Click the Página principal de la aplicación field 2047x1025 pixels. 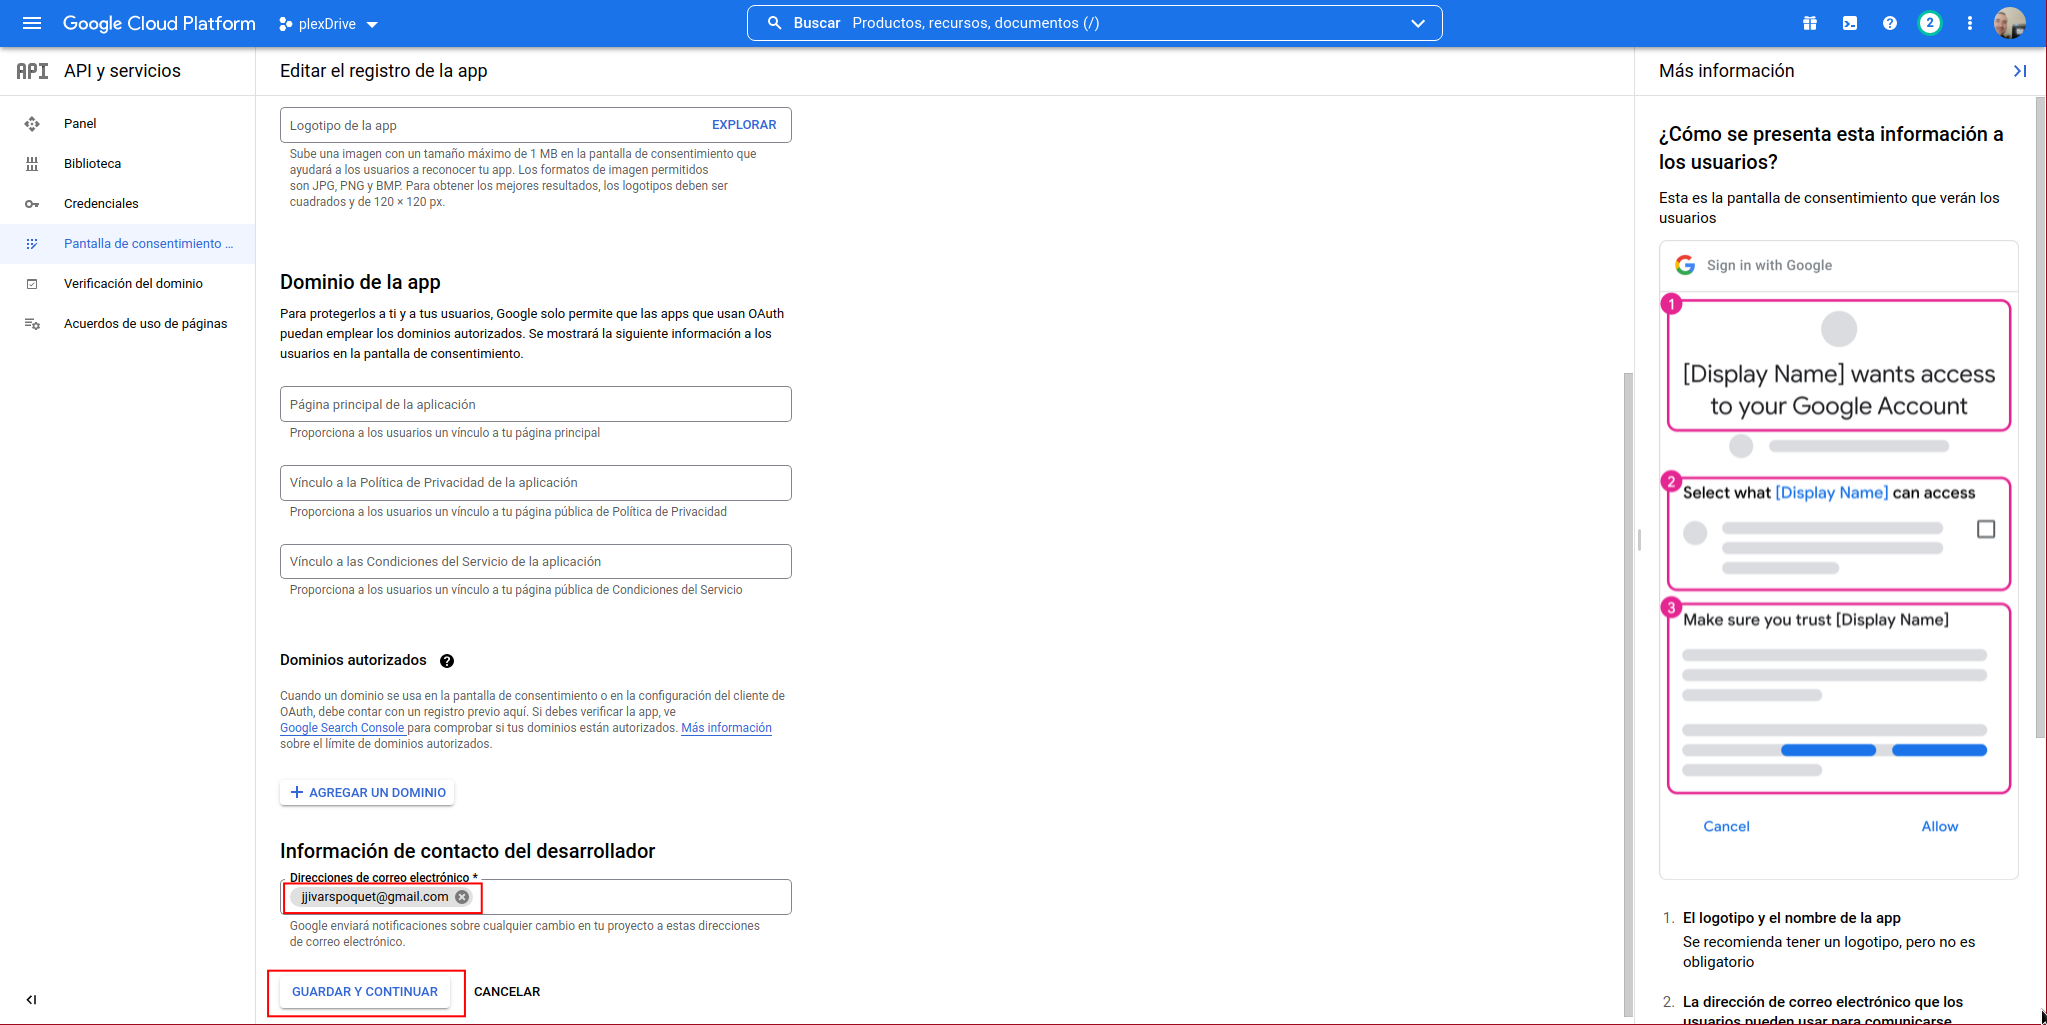click(535, 404)
